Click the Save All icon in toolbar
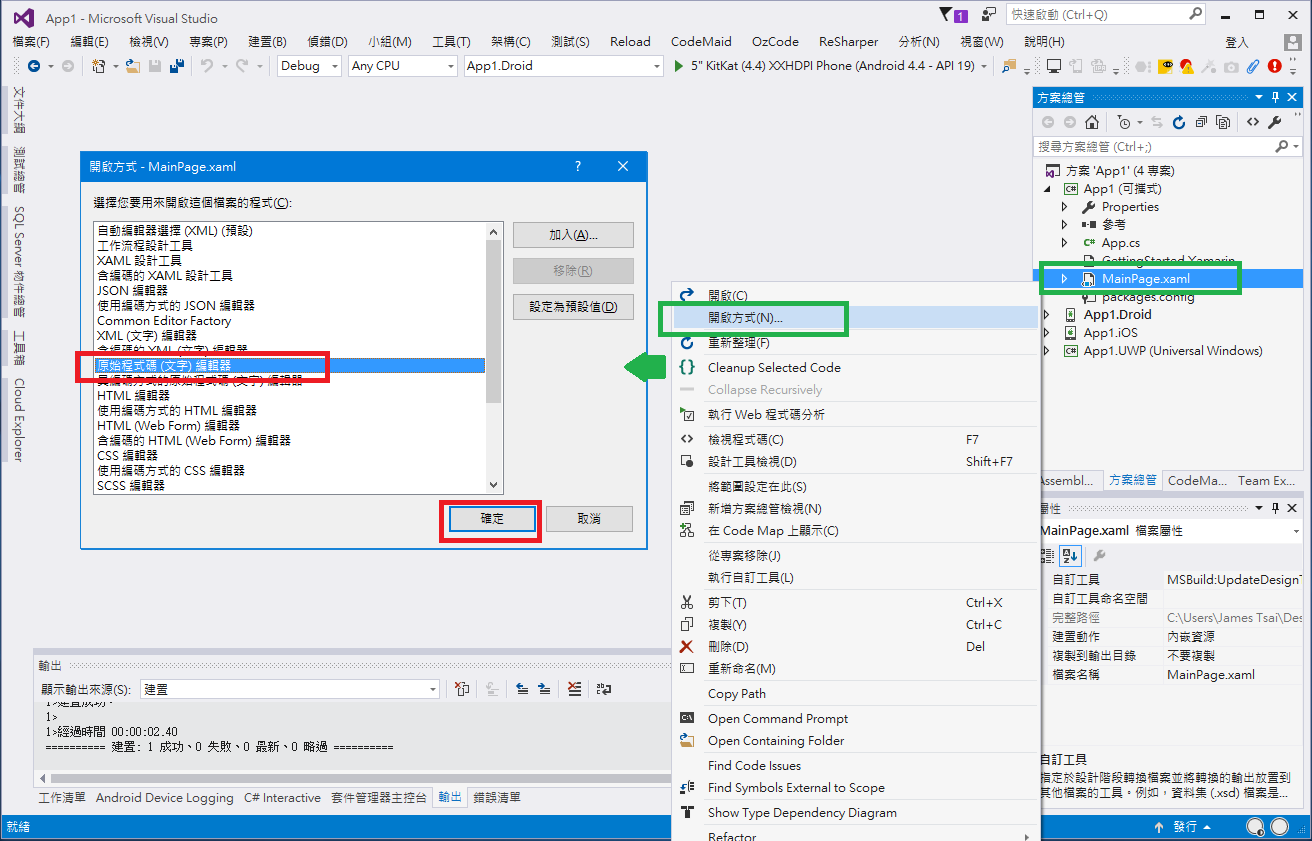This screenshot has height=841, width=1312. click(176, 66)
